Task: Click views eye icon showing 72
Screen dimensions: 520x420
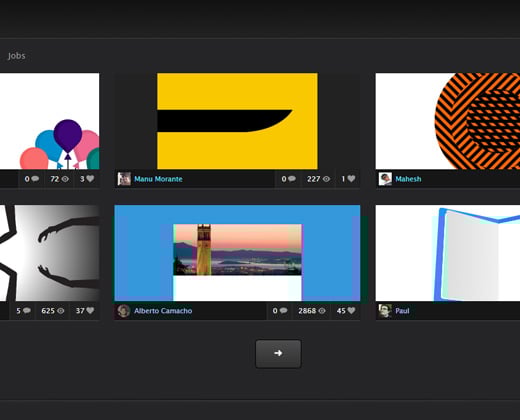Action: 65,179
